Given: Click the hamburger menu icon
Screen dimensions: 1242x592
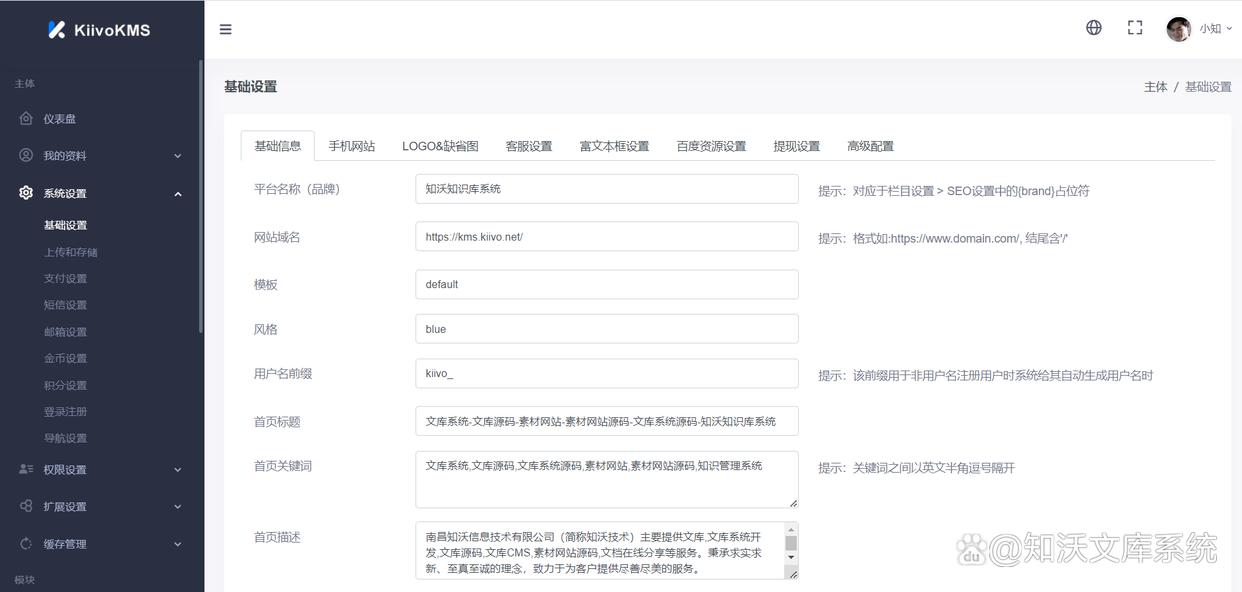Looking at the screenshot, I should [x=226, y=29].
